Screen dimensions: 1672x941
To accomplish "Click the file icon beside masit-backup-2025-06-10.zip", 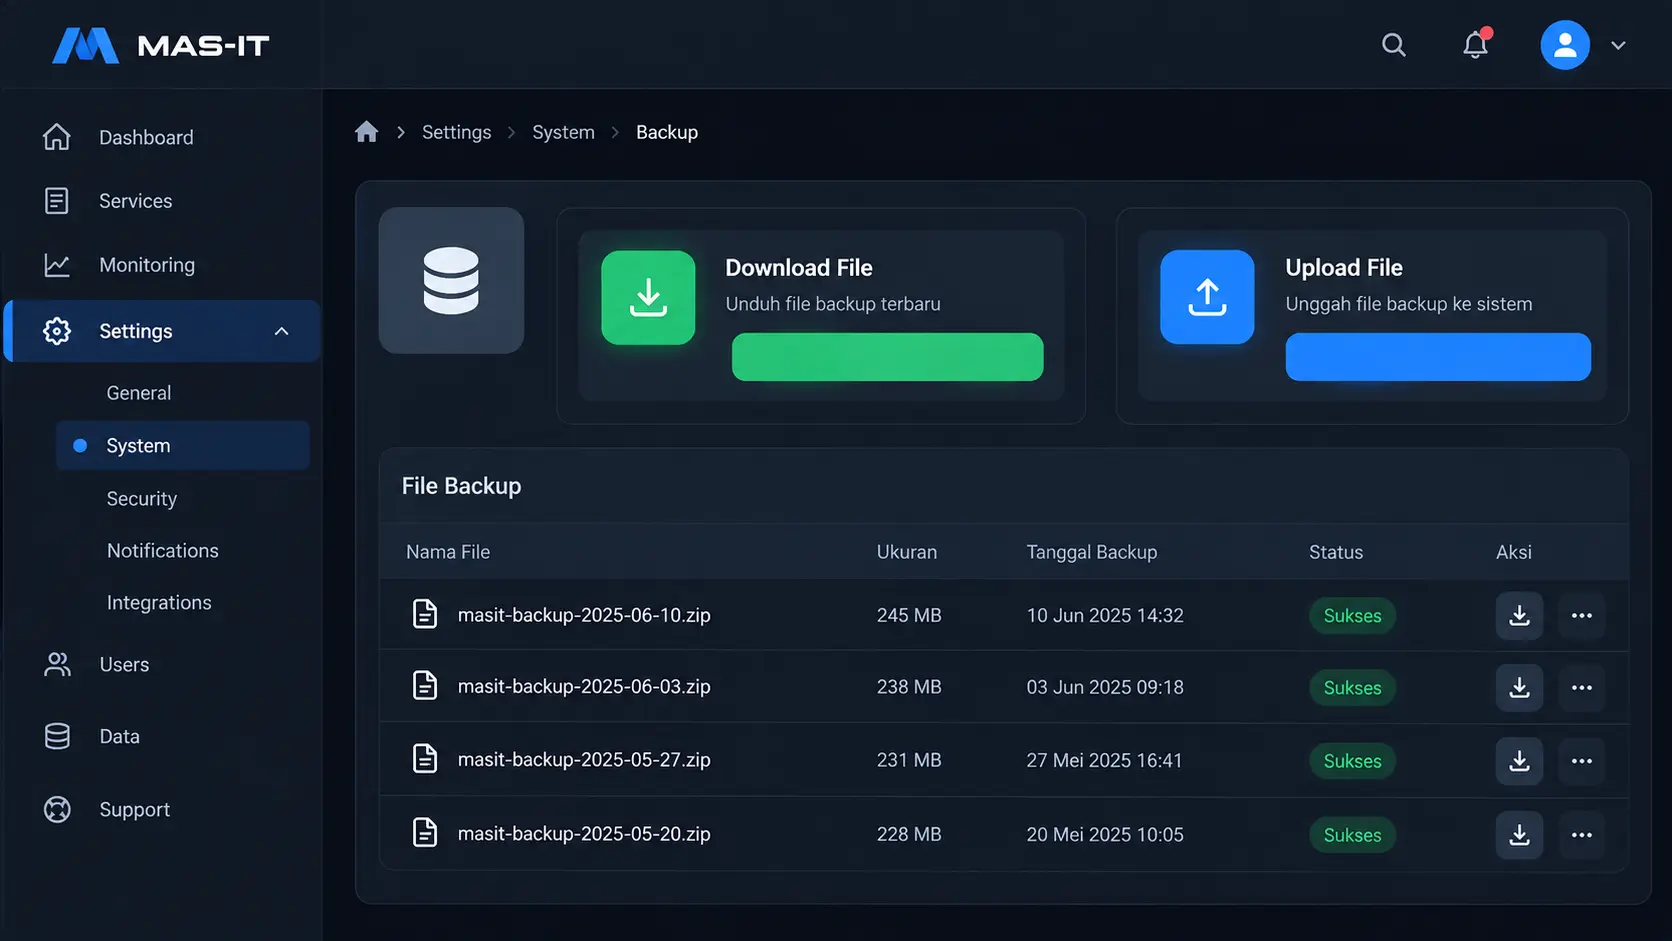I will (425, 614).
